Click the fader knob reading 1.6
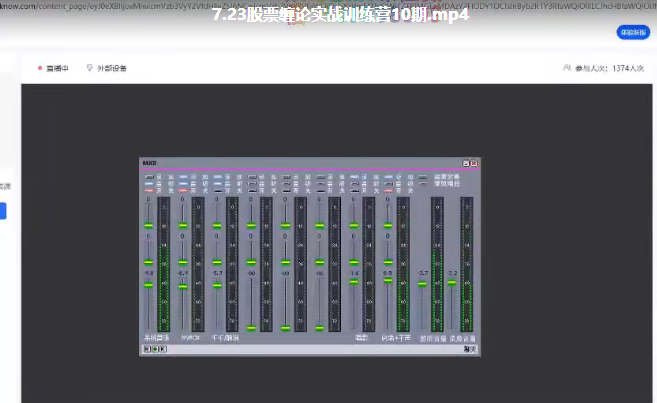Screen dimensions: 657x403 [x=354, y=282]
